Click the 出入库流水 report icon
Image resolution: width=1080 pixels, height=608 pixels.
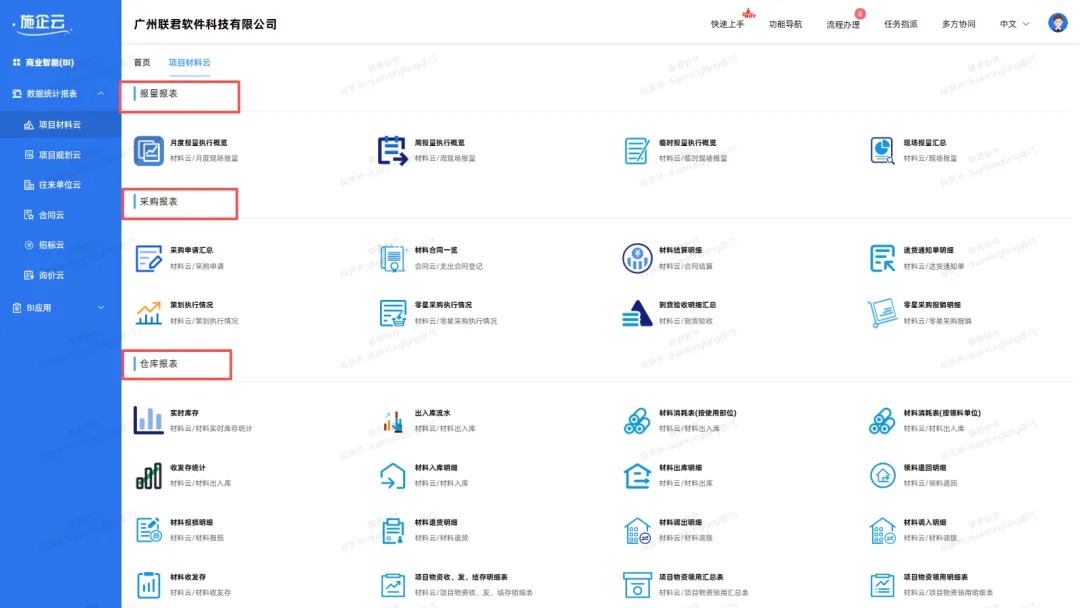click(393, 420)
